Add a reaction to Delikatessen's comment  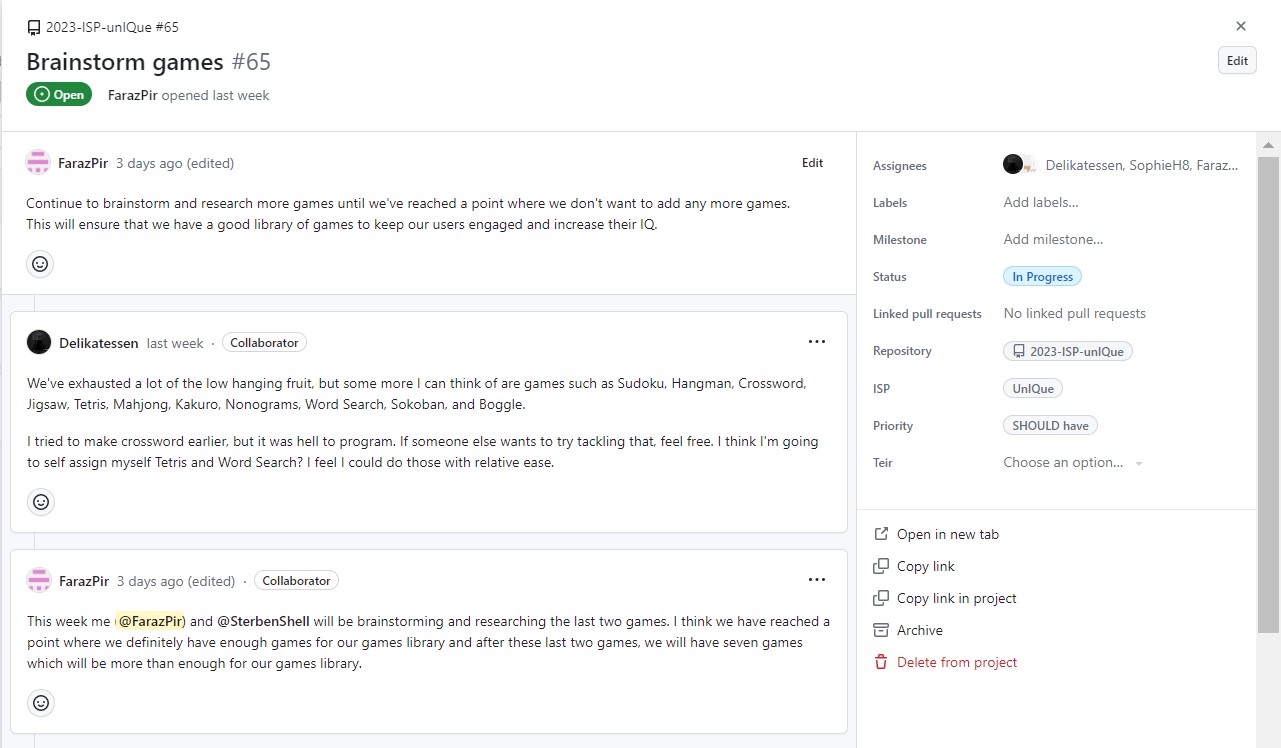[x=41, y=501]
